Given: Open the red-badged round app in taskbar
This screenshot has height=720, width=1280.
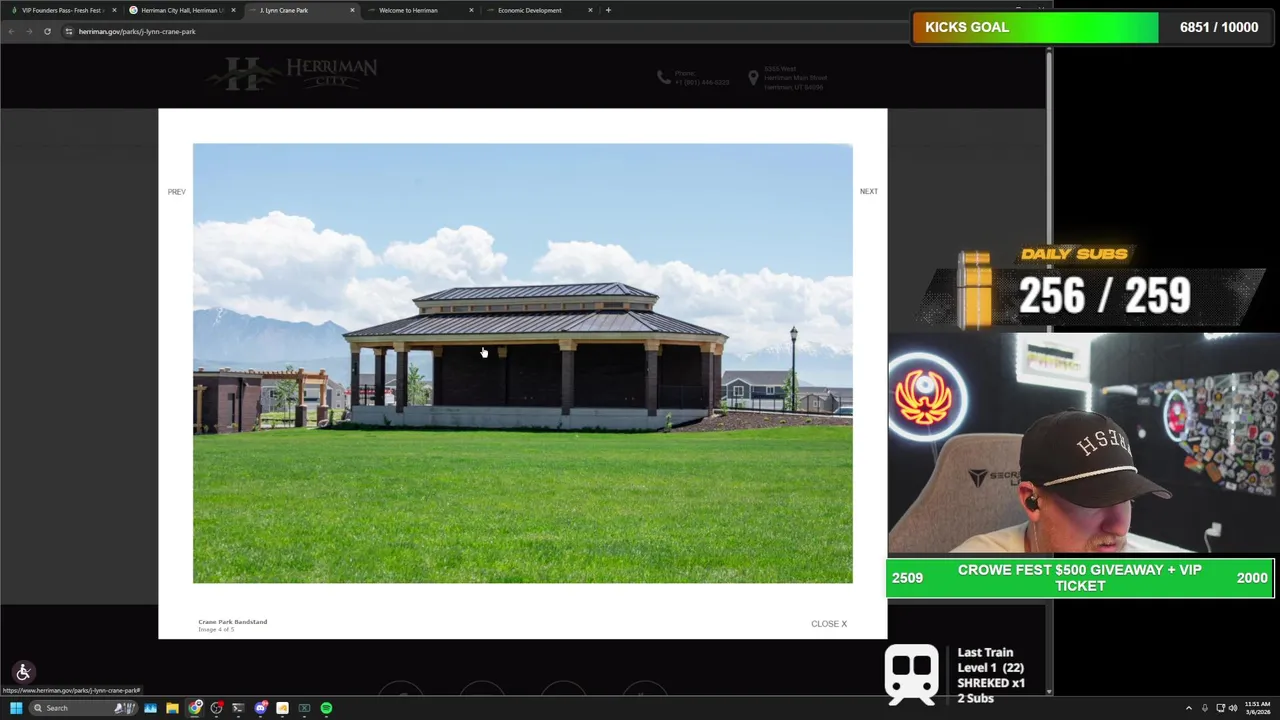Looking at the screenshot, I should tap(216, 708).
